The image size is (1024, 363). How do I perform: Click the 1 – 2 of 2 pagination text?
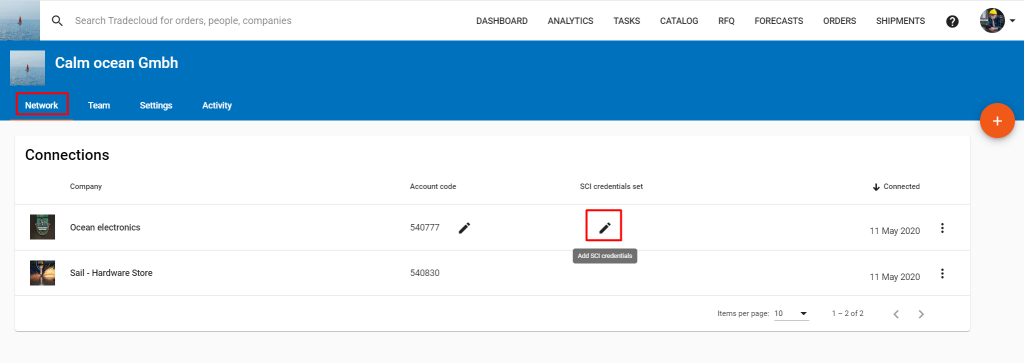[x=848, y=314]
